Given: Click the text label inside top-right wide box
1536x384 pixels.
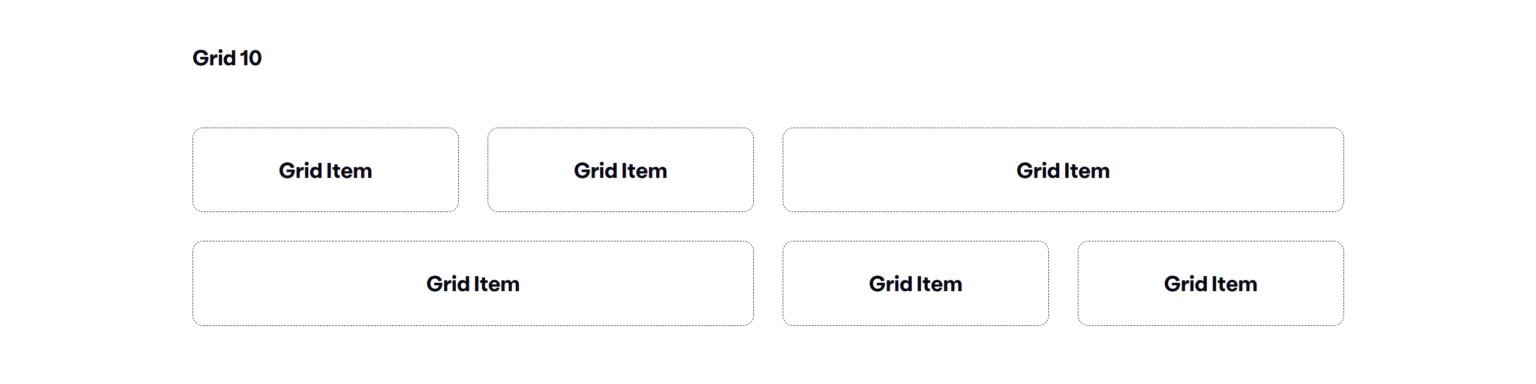Looking at the screenshot, I should 1063,171.
